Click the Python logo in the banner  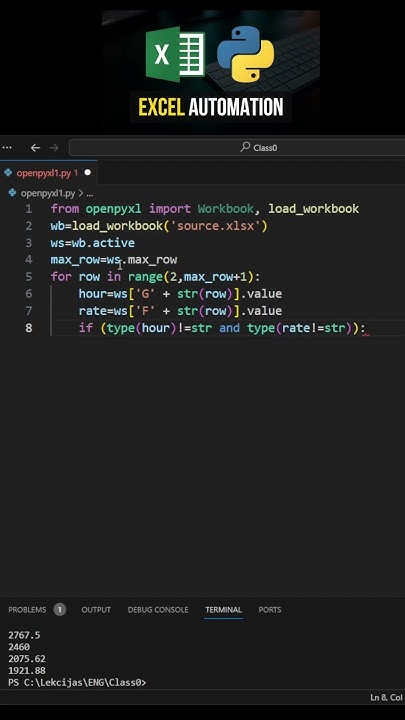(246, 54)
